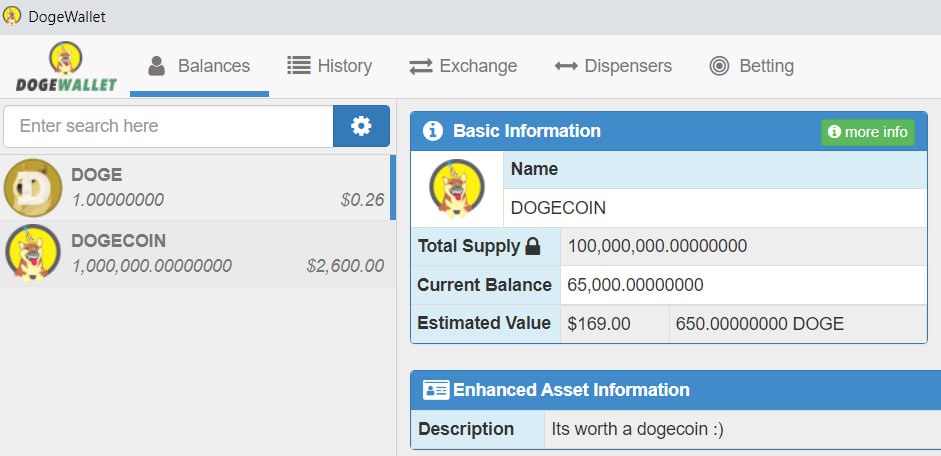Image resolution: width=941 pixels, height=456 pixels.
Task: Click the list icon on History tab
Action: [x=298, y=65]
